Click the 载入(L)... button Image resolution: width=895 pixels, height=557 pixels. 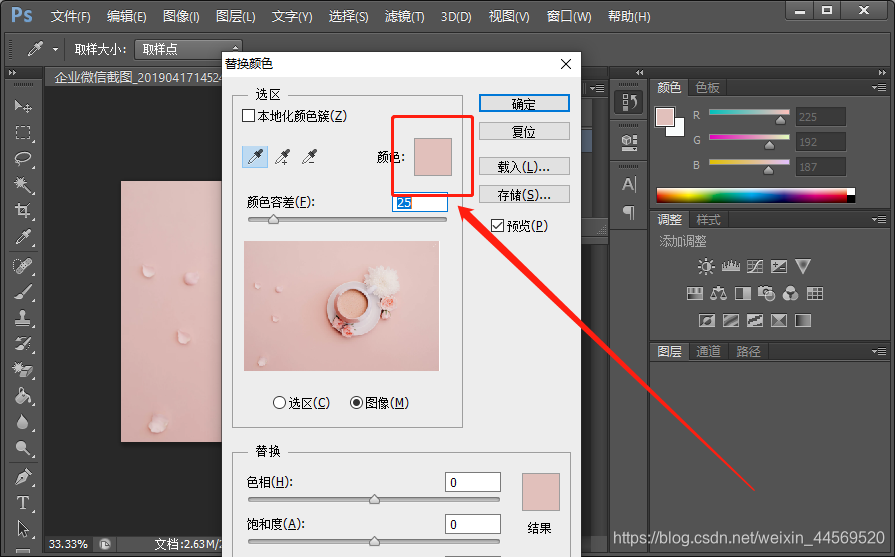[x=524, y=166]
